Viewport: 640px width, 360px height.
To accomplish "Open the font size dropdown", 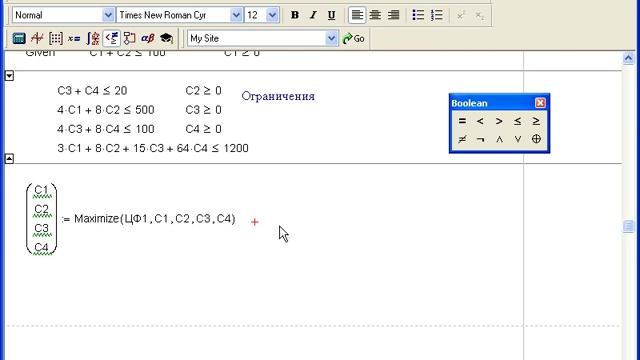I will (272, 15).
